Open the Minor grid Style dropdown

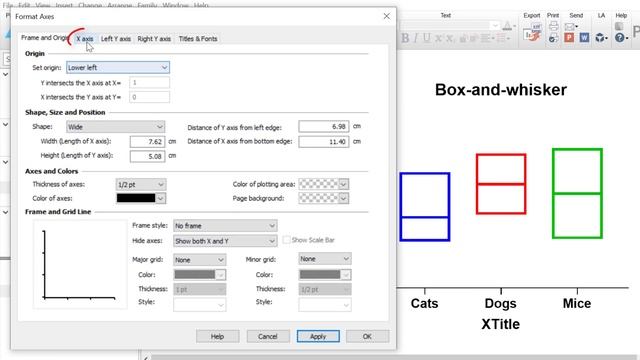(325, 304)
